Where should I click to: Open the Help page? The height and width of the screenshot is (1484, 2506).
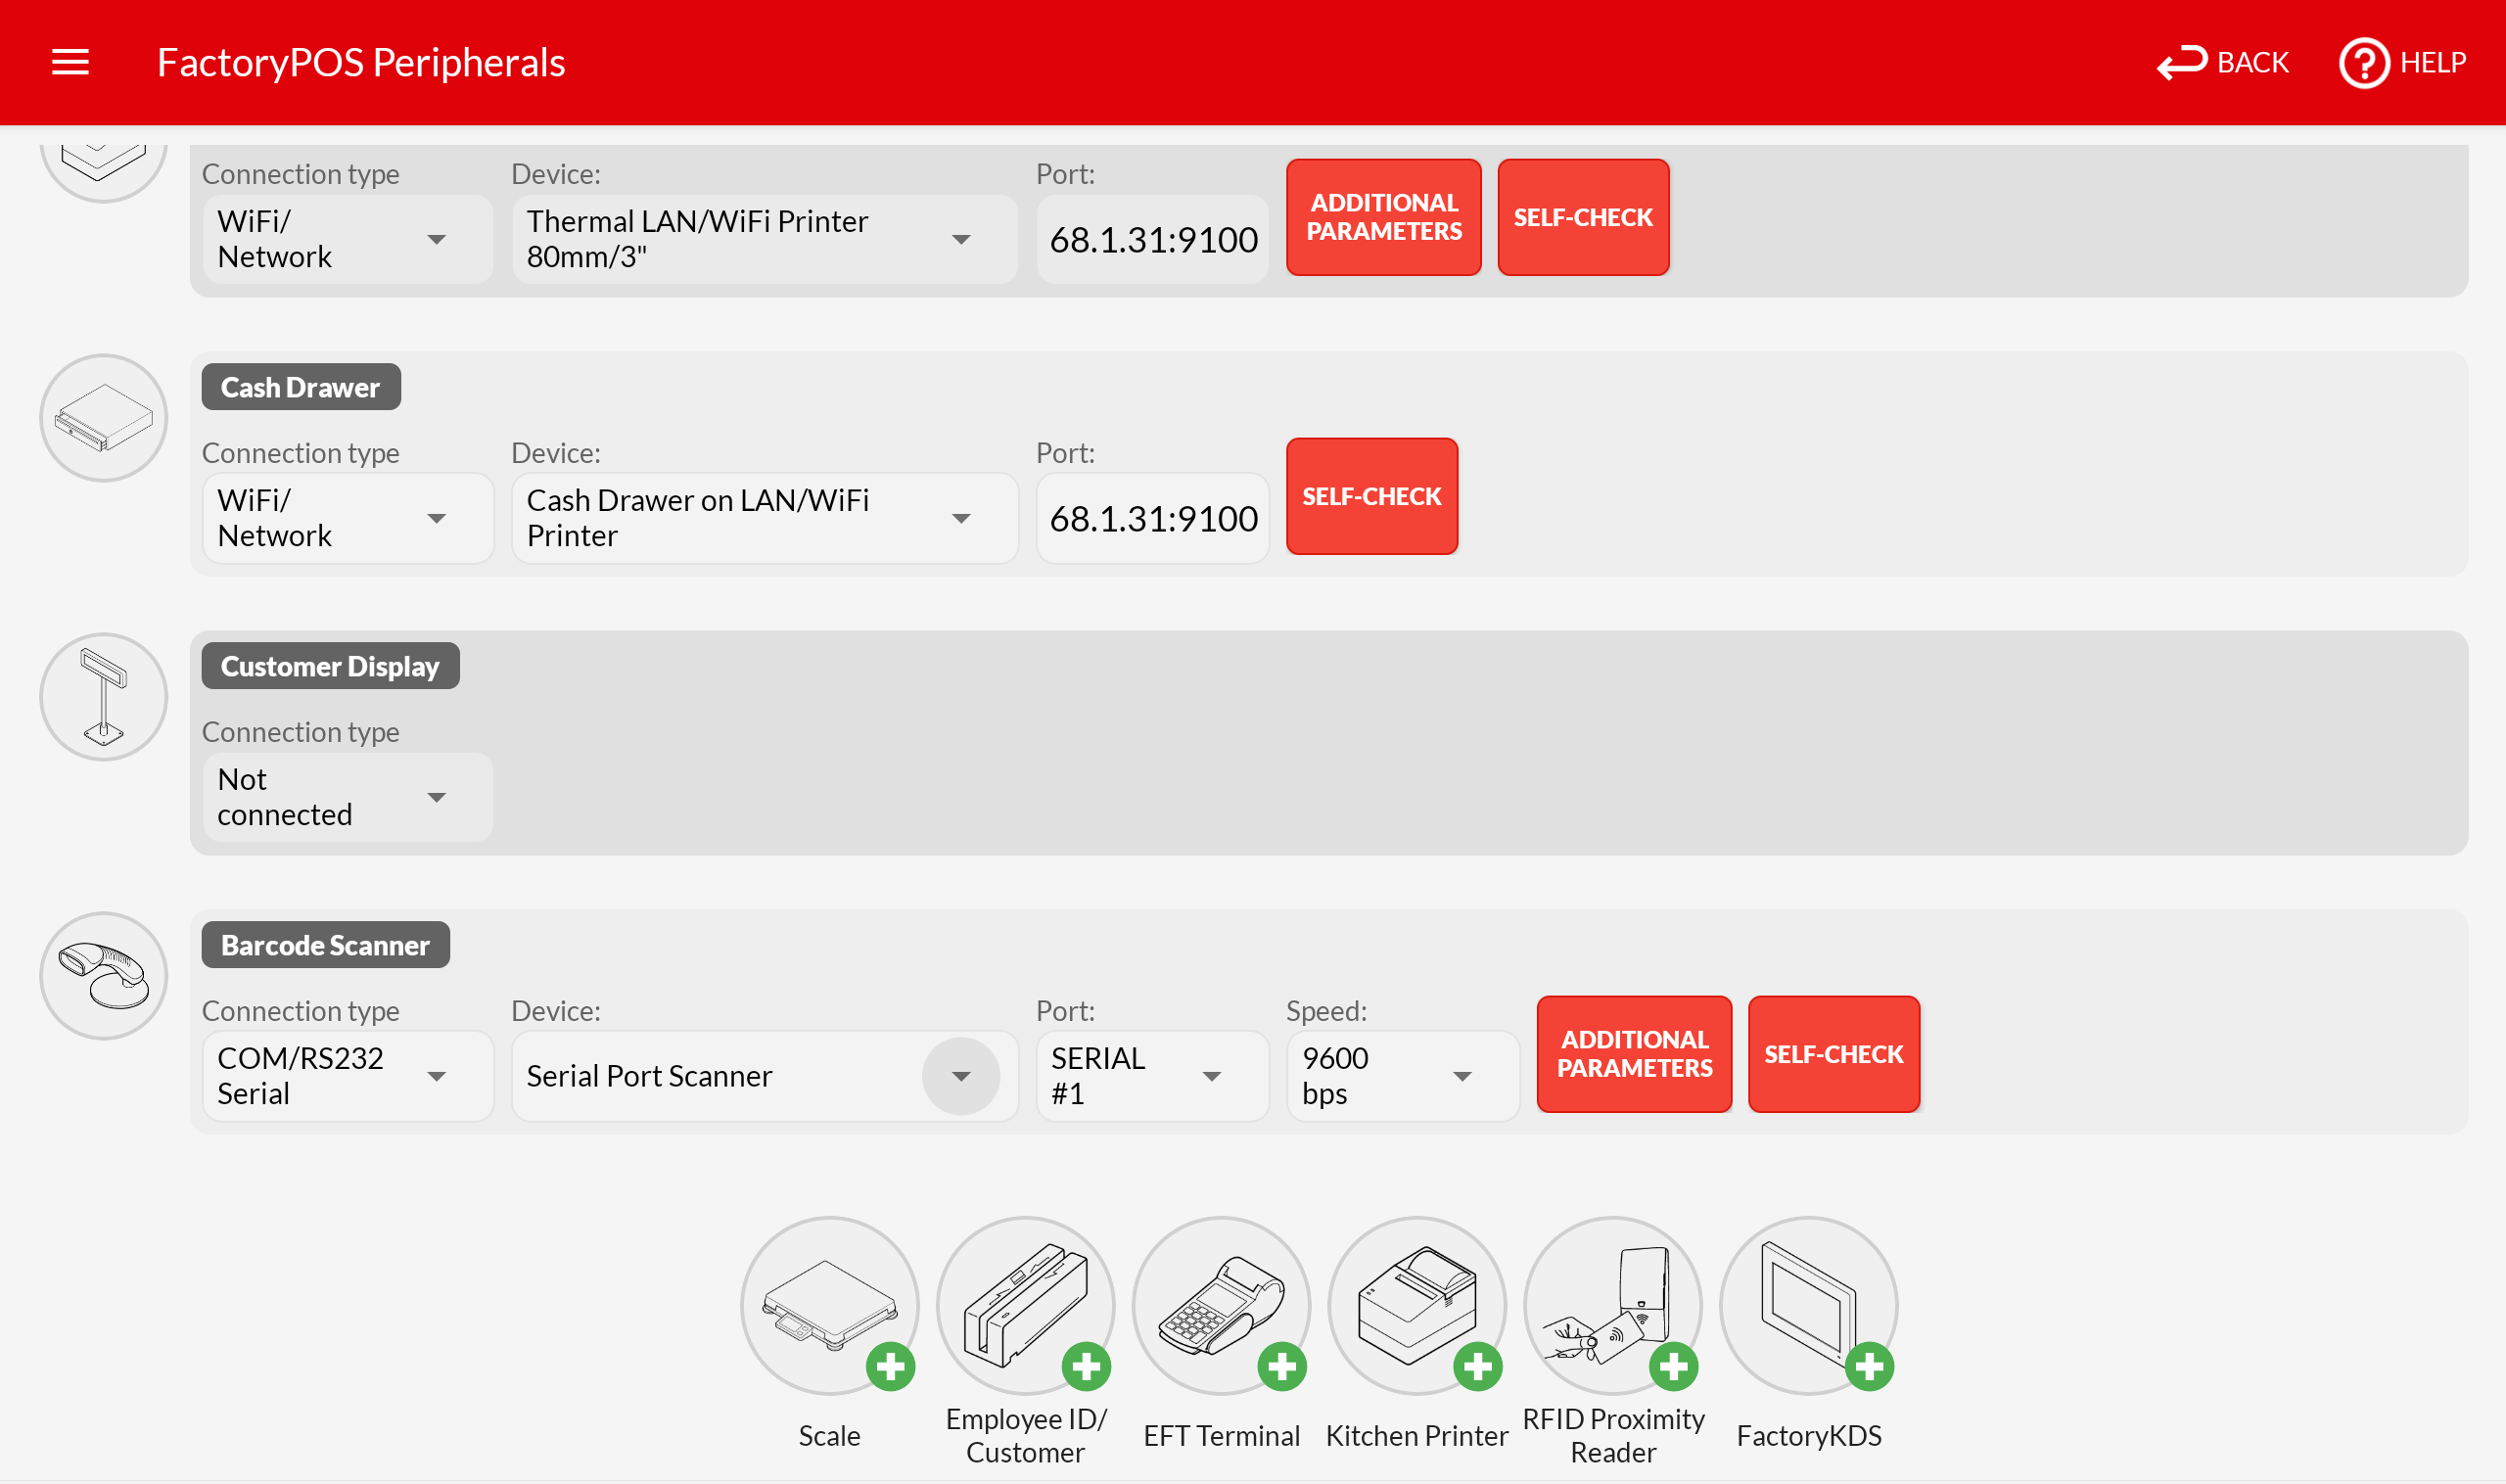tap(2402, 62)
